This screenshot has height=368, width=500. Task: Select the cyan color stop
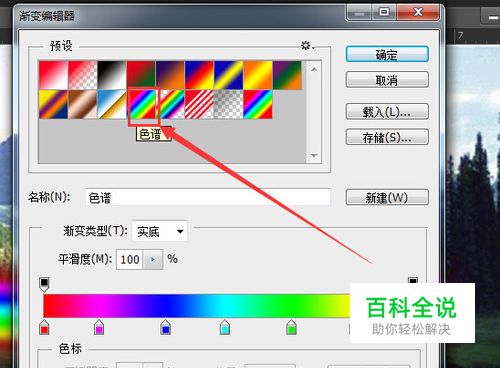pos(225,327)
